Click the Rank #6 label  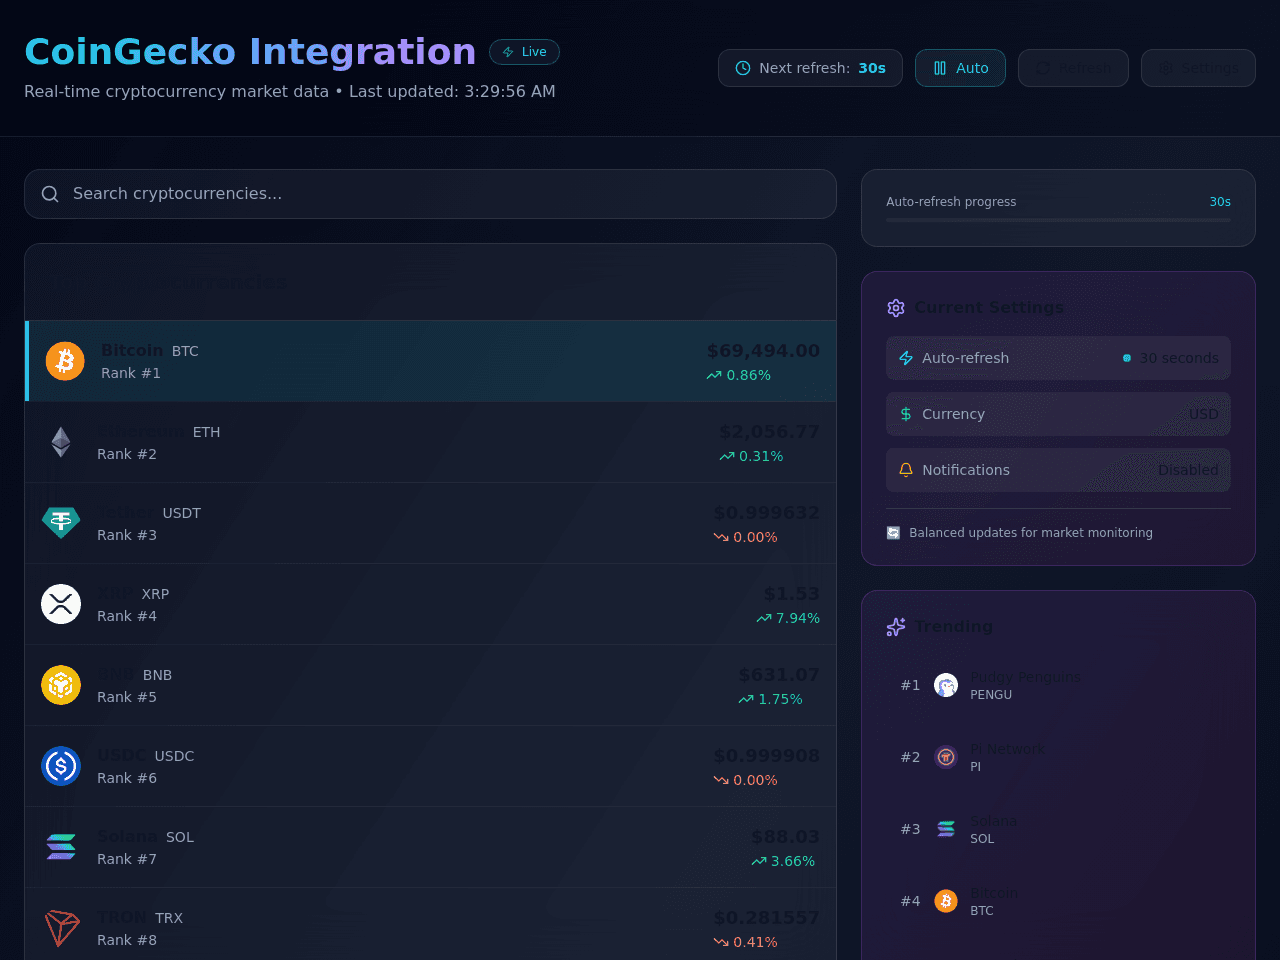coord(127,778)
